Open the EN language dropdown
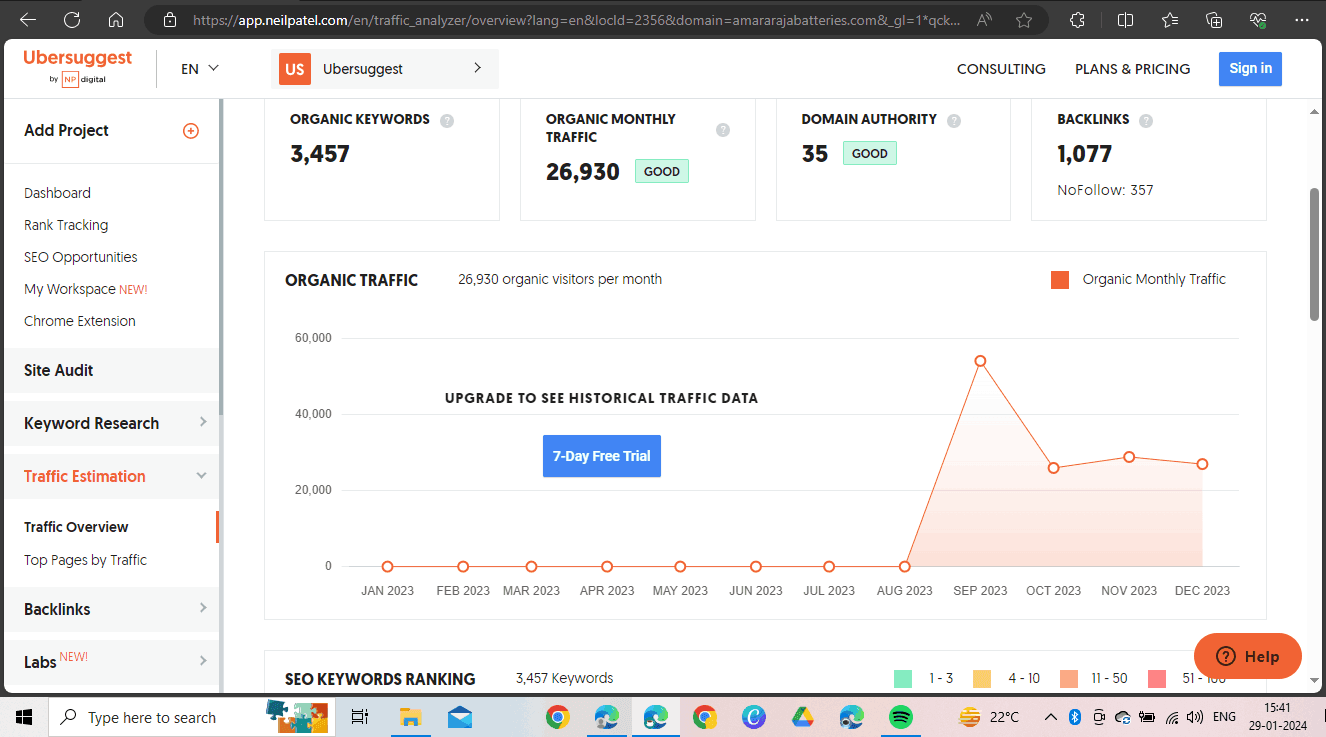The width and height of the screenshot is (1326, 737). click(x=198, y=68)
